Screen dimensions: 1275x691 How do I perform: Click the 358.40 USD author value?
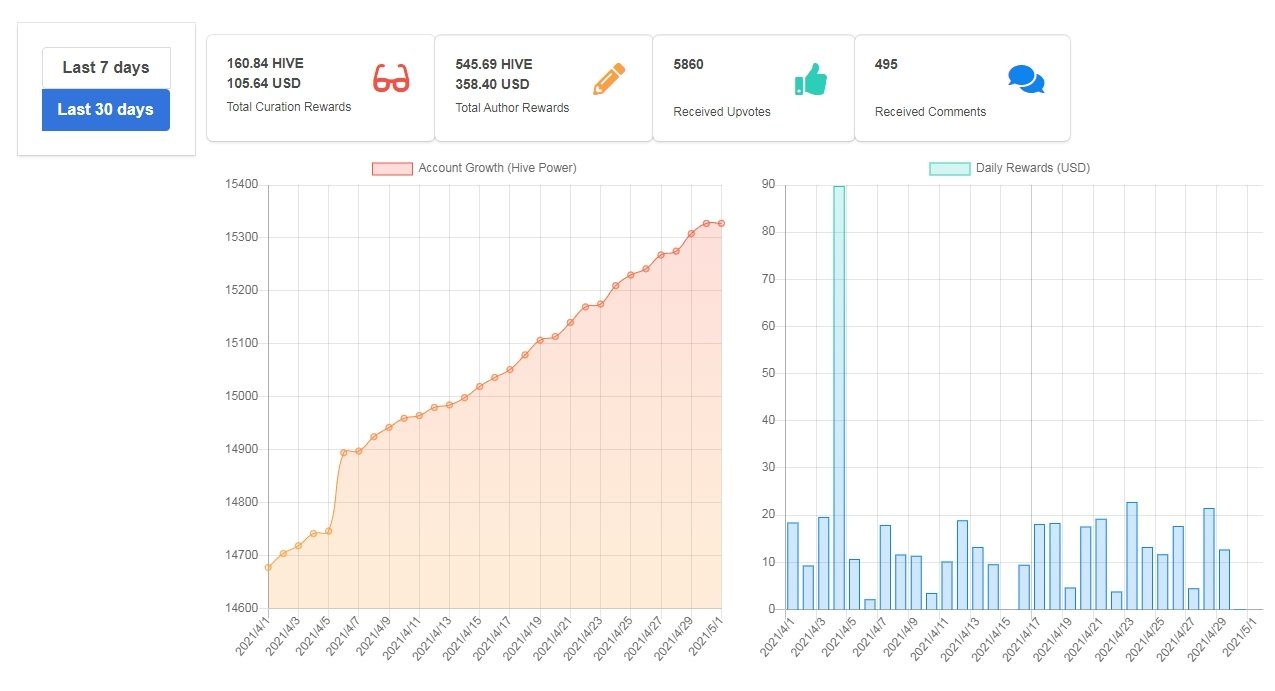pyautogui.click(x=492, y=84)
